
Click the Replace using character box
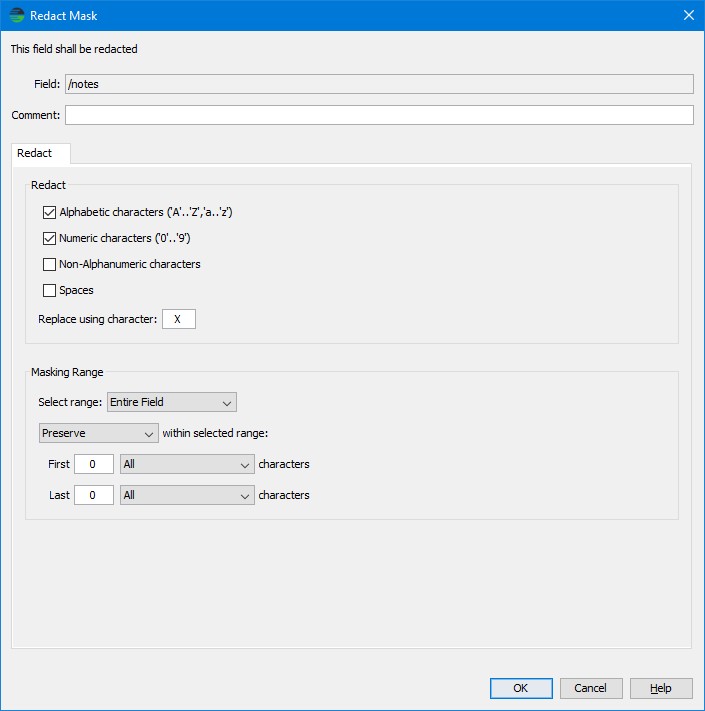[x=179, y=319]
